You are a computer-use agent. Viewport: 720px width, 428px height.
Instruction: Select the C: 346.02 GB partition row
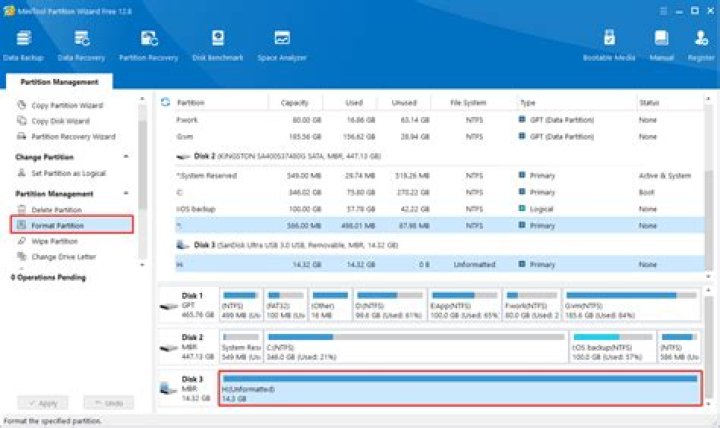click(x=439, y=192)
